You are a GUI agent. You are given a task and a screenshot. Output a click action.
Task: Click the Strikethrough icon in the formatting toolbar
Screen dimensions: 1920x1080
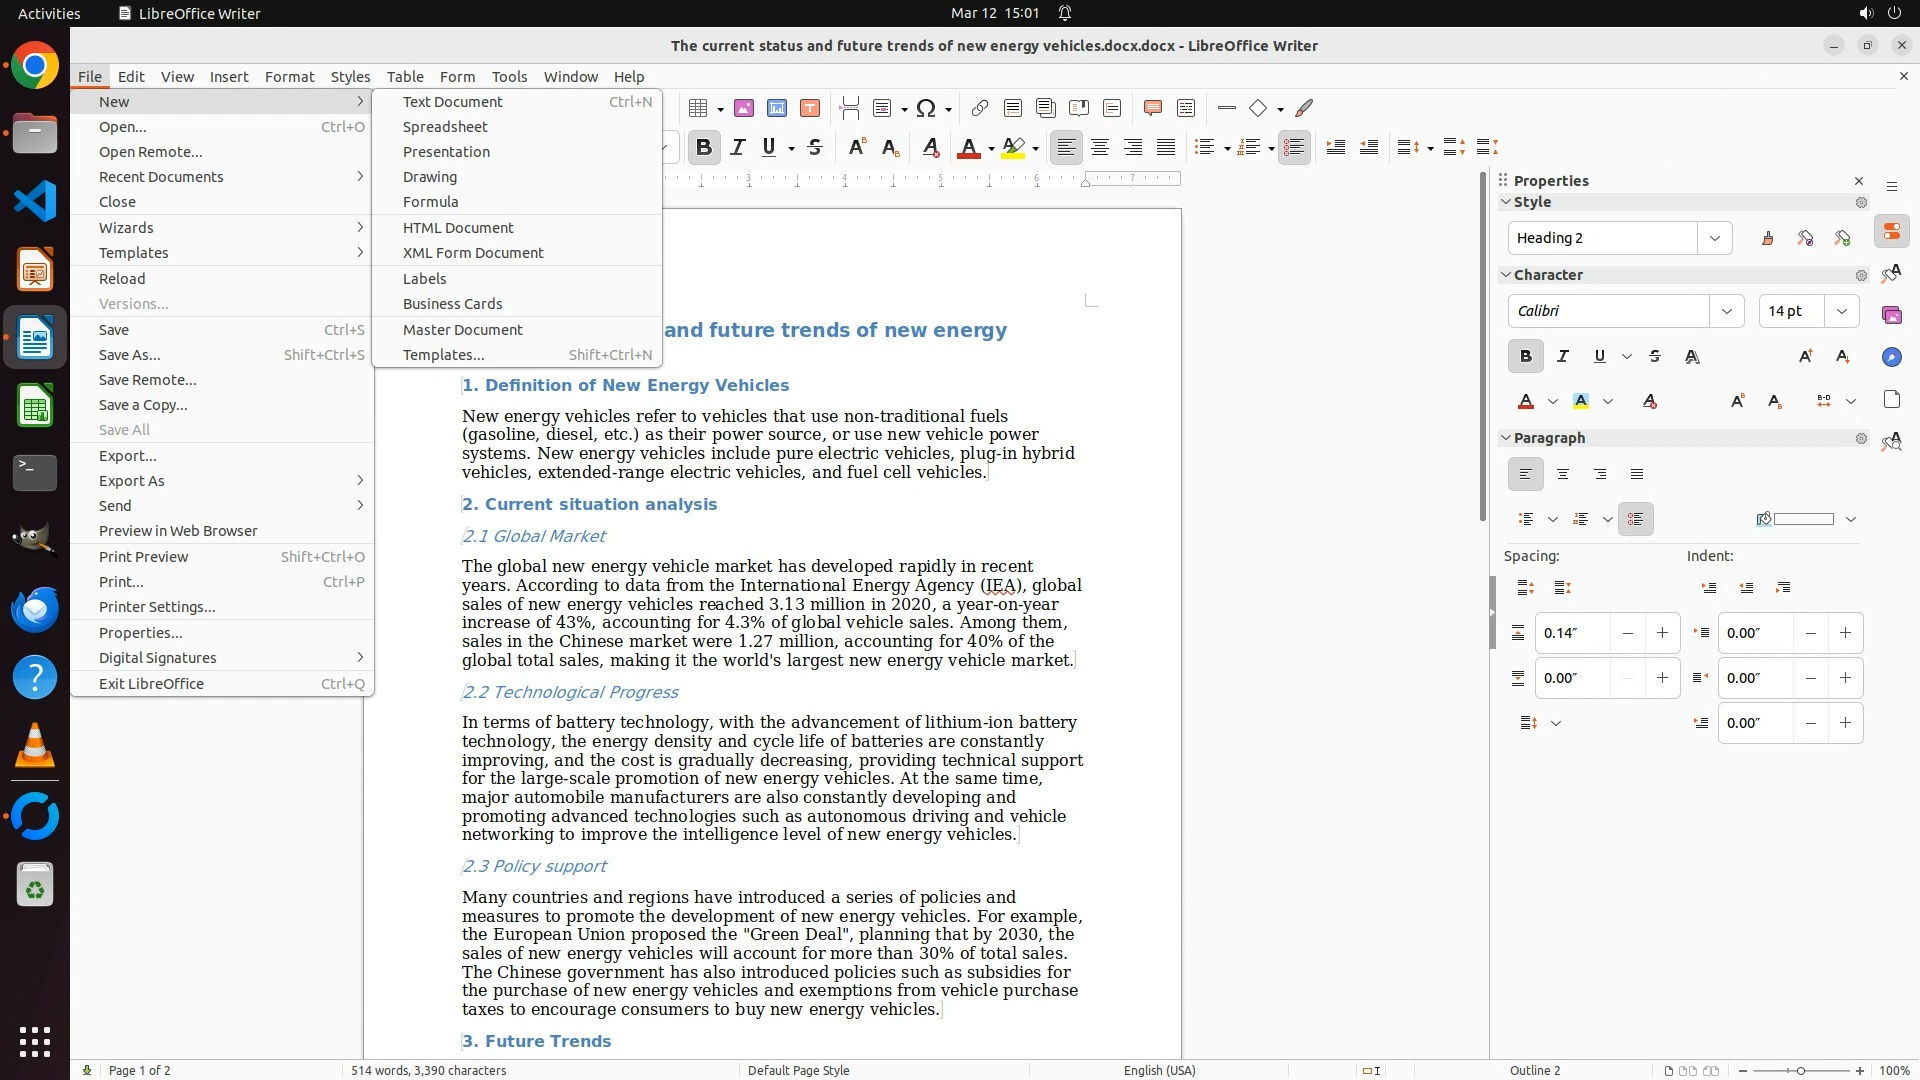815,148
